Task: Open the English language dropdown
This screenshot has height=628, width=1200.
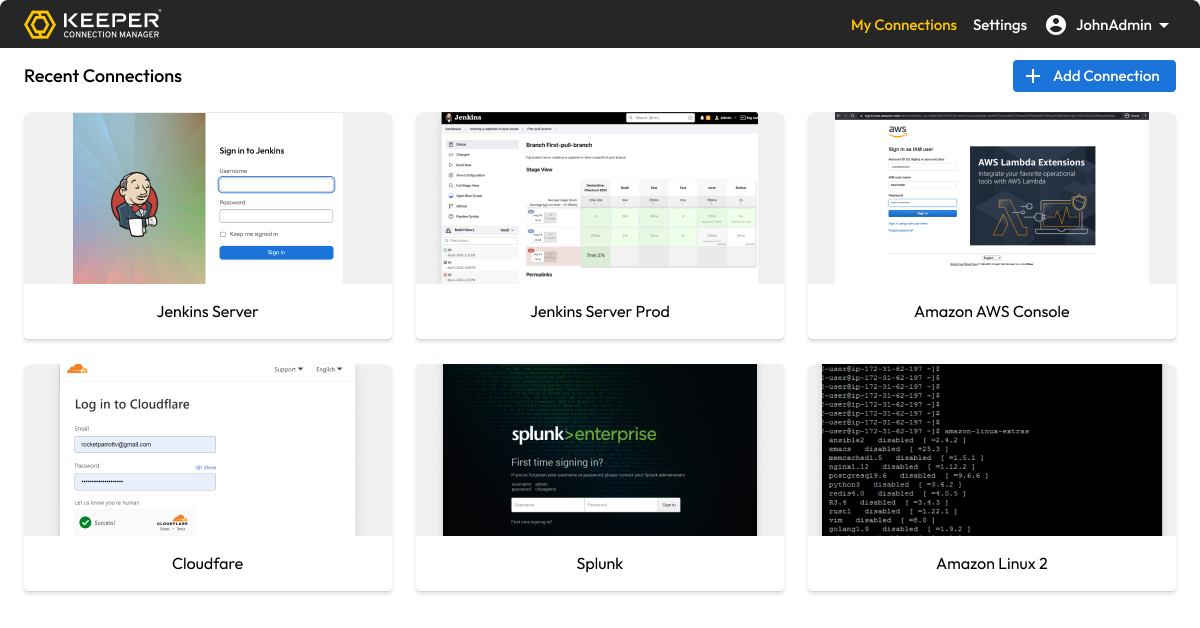Action: tap(329, 369)
